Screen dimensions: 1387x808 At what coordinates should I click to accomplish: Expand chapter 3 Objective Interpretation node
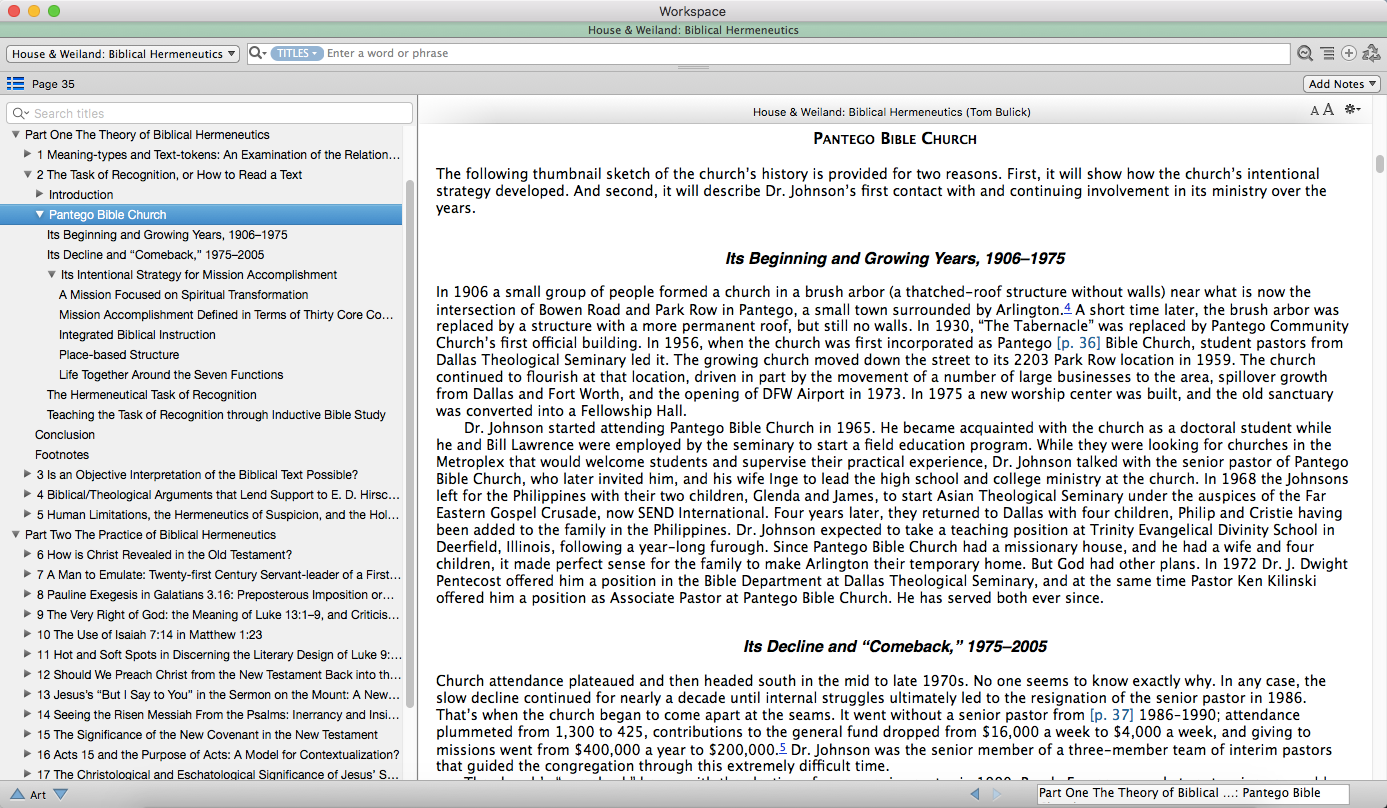pos(28,475)
